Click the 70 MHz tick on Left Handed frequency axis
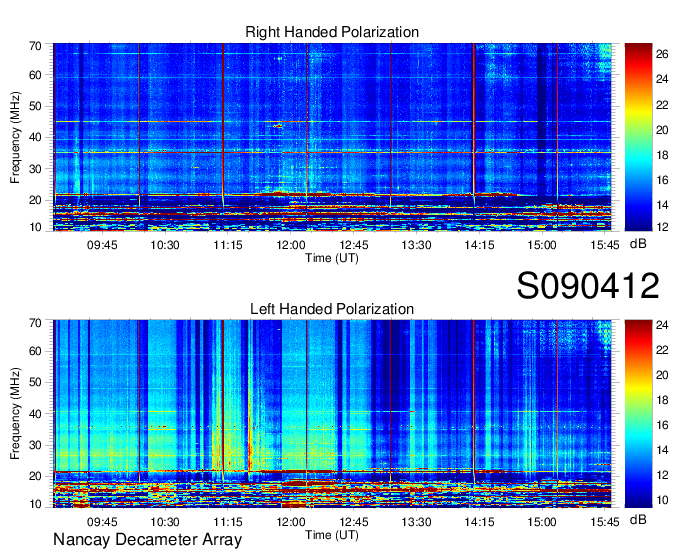Image resolution: width=680 pixels, height=552 pixels. [x=35, y=323]
